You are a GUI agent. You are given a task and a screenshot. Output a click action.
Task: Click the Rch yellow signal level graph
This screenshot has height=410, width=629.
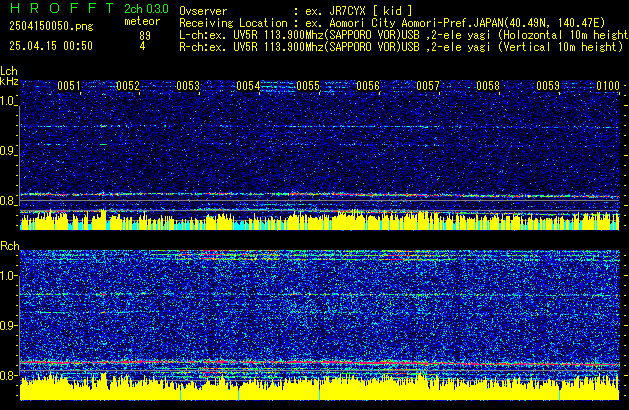320,388
